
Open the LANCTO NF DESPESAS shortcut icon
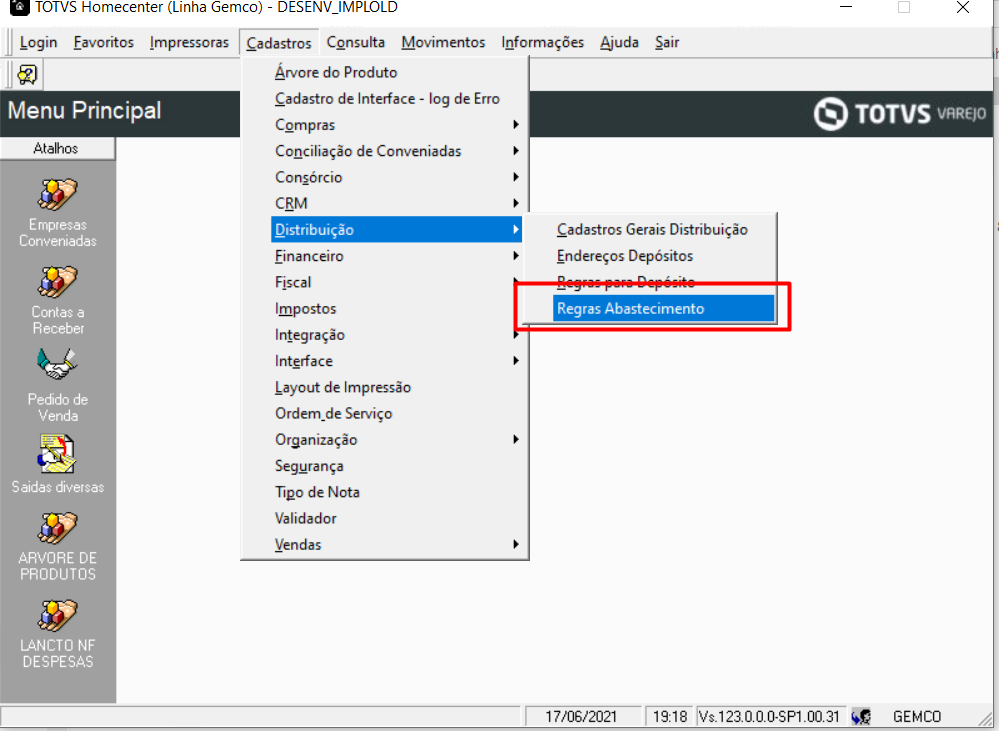coord(57,615)
